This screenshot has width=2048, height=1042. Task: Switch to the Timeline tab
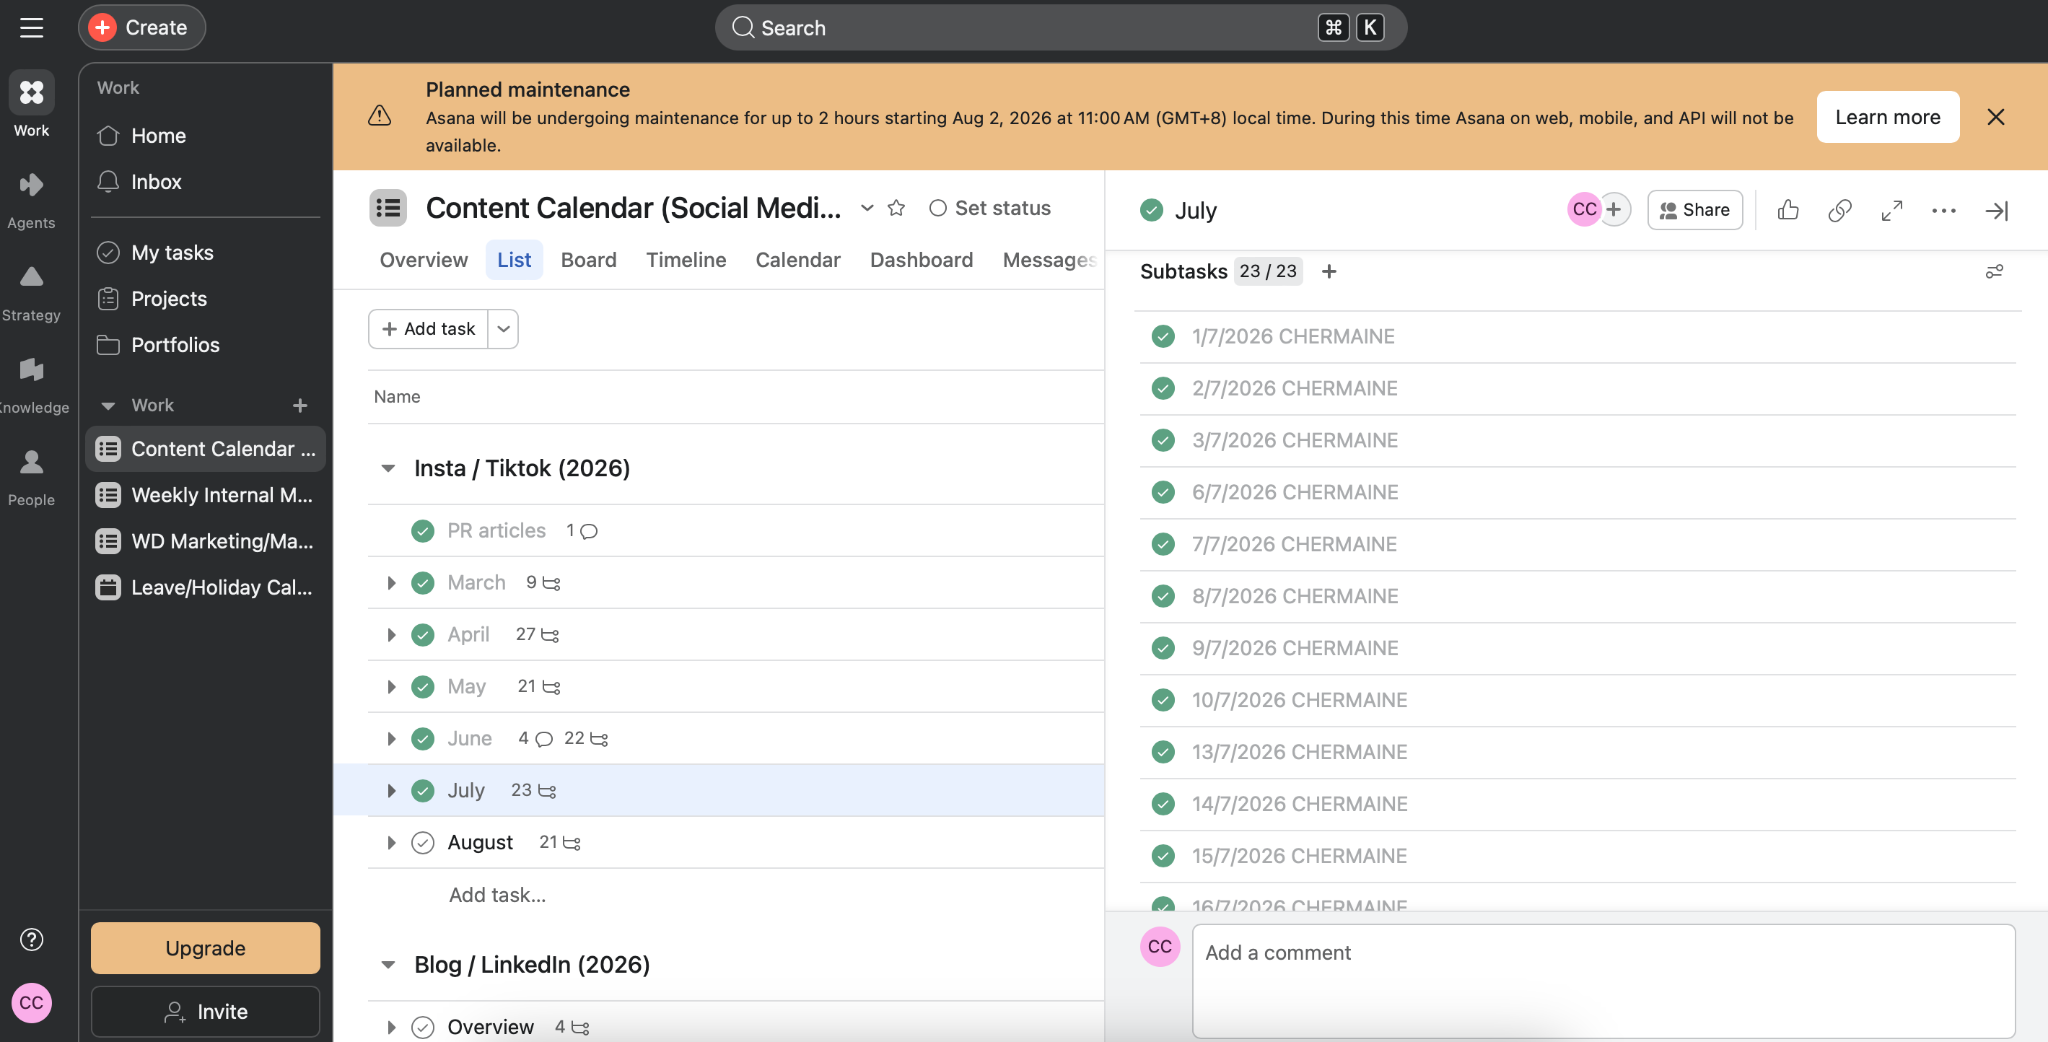click(x=686, y=260)
